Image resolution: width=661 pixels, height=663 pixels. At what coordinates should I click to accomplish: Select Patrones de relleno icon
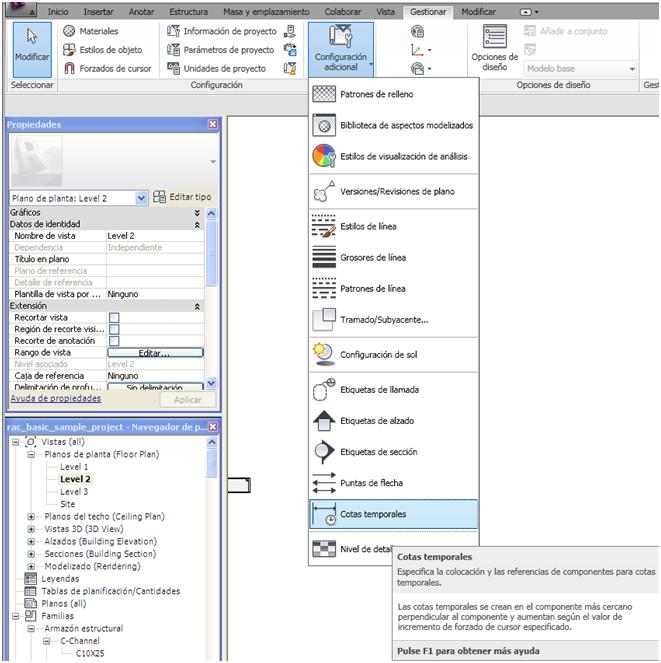click(324, 94)
